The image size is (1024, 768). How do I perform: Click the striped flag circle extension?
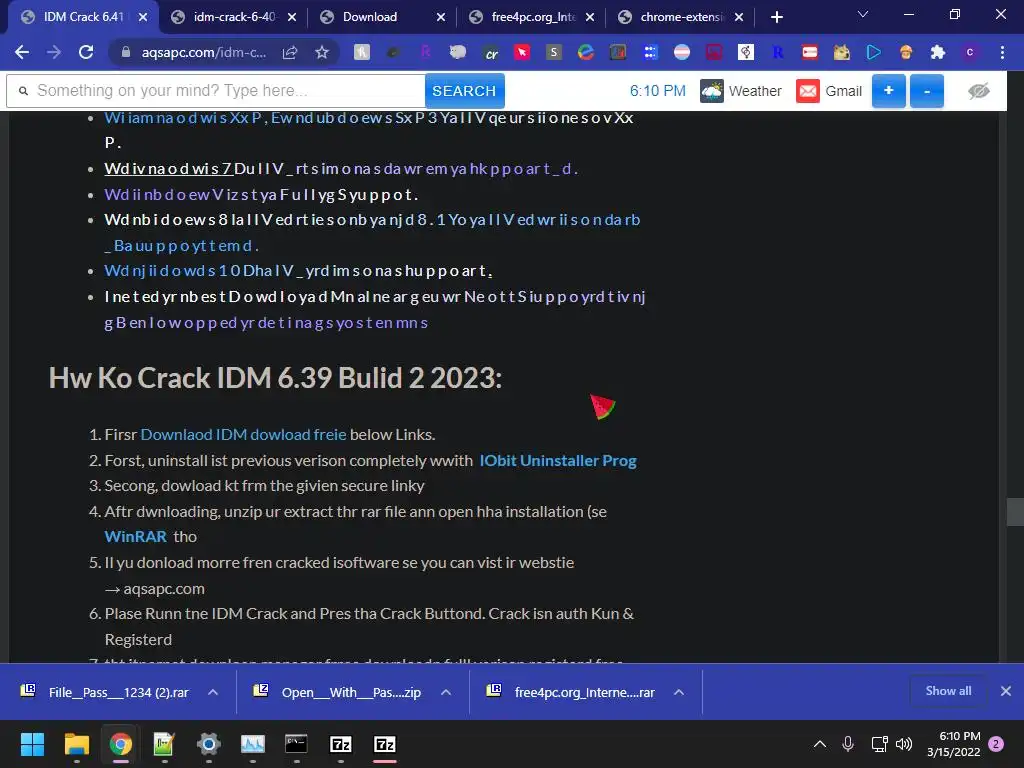coord(682,52)
